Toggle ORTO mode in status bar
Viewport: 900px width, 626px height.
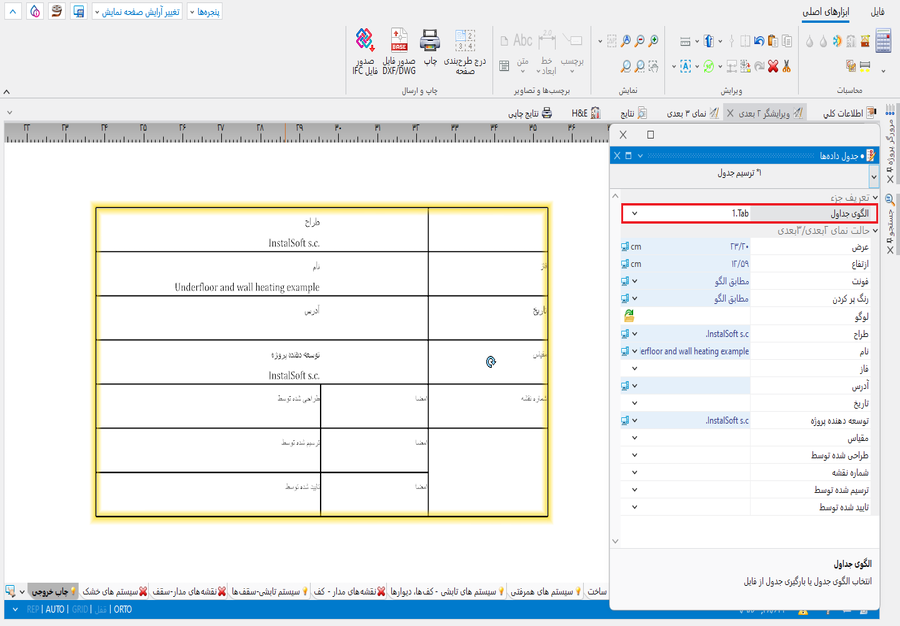122,609
